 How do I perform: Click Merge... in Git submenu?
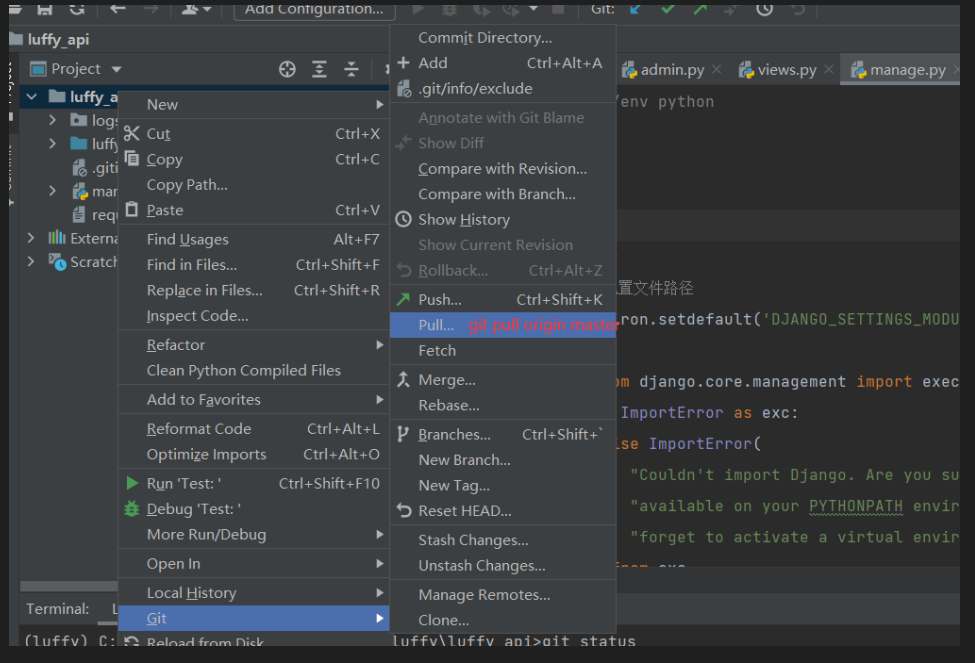[x=503, y=380]
